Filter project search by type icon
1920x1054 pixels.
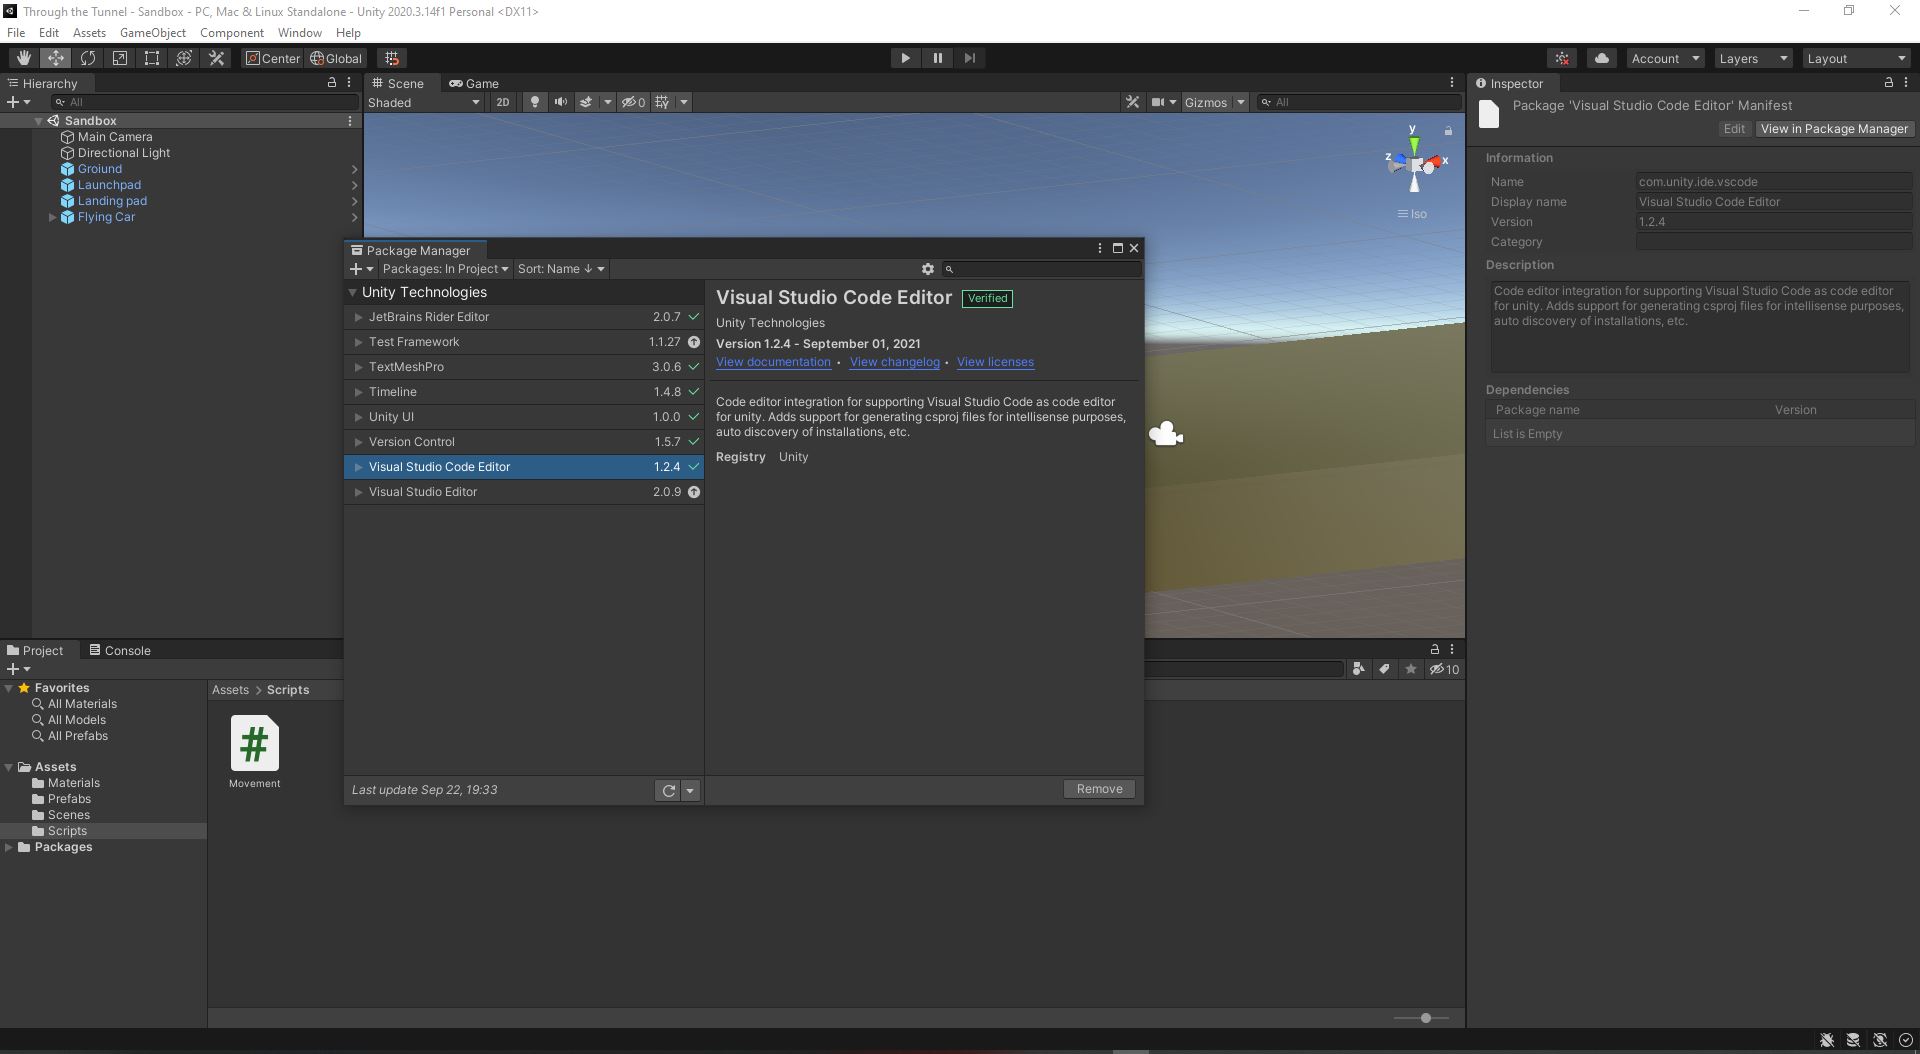click(x=1358, y=669)
